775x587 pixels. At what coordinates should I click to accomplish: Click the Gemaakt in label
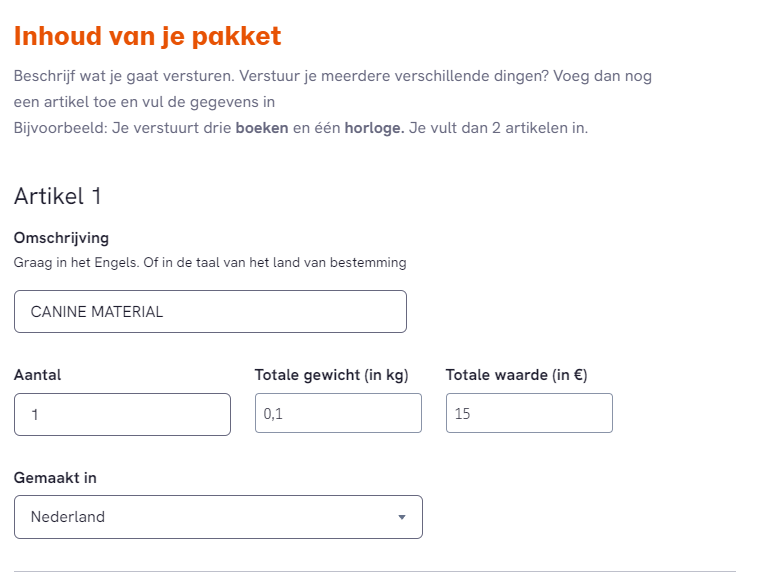[55, 478]
